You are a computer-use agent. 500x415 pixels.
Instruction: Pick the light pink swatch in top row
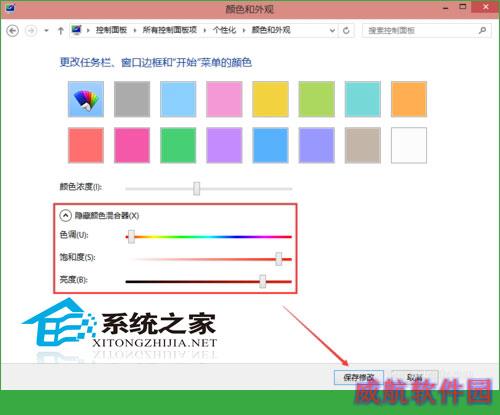tap(224, 99)
